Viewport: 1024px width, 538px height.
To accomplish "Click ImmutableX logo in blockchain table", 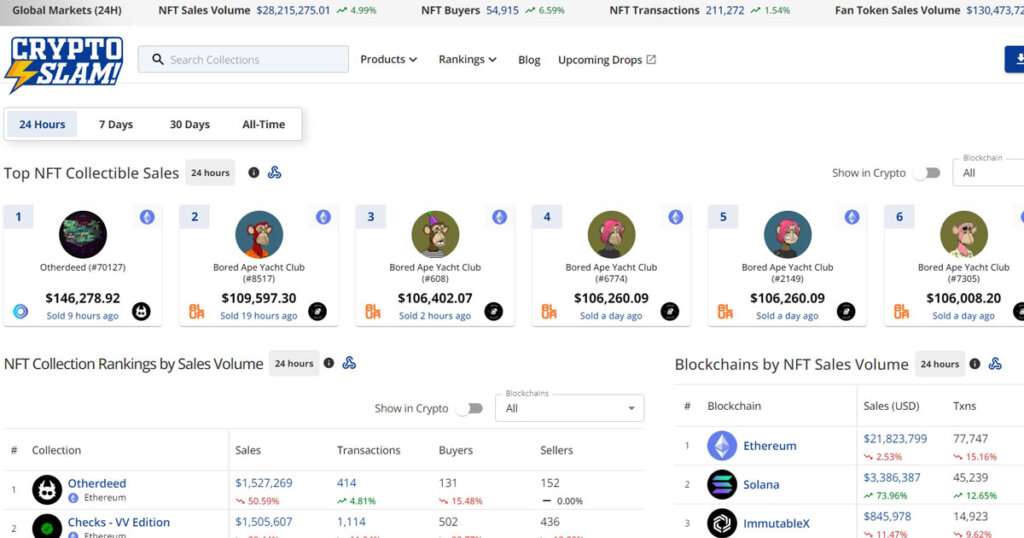I will pos(722,523).
